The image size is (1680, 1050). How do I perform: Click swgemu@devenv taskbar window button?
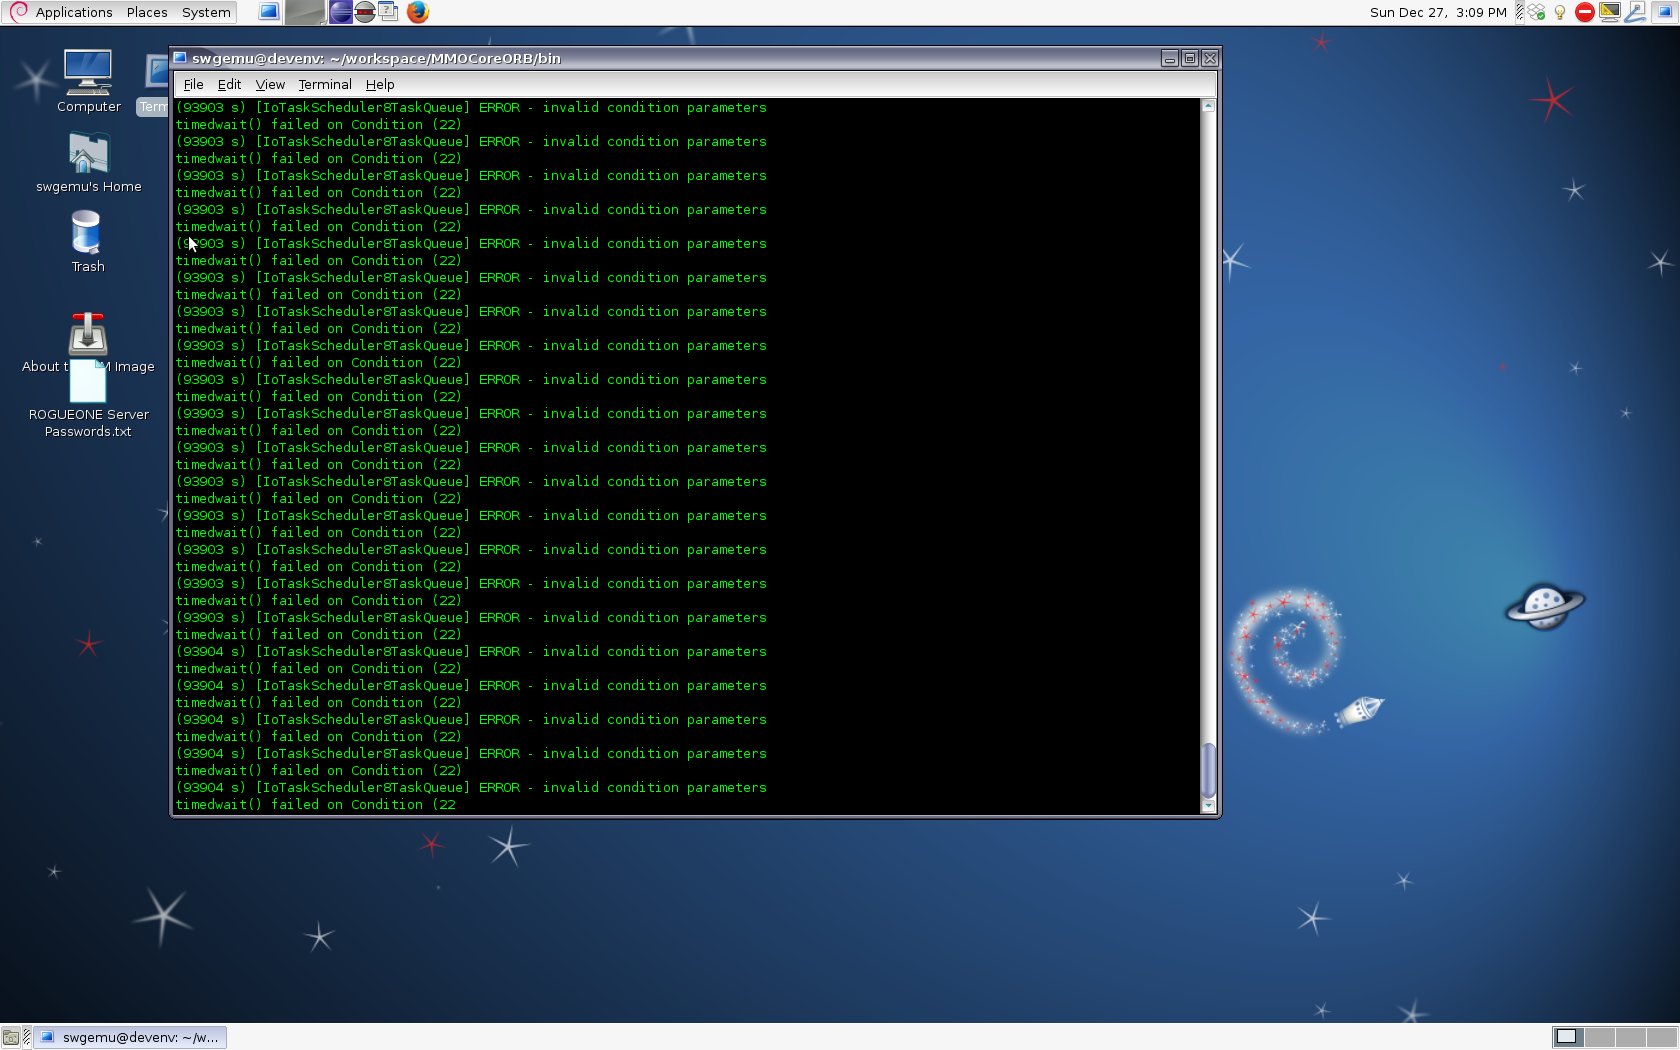(x=131, y=1037)
